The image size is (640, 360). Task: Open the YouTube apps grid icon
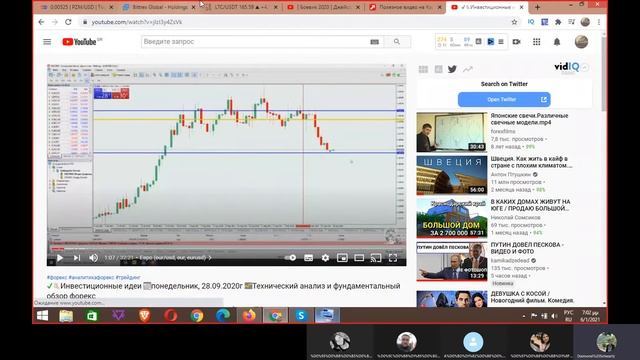[x=536, y=42]
